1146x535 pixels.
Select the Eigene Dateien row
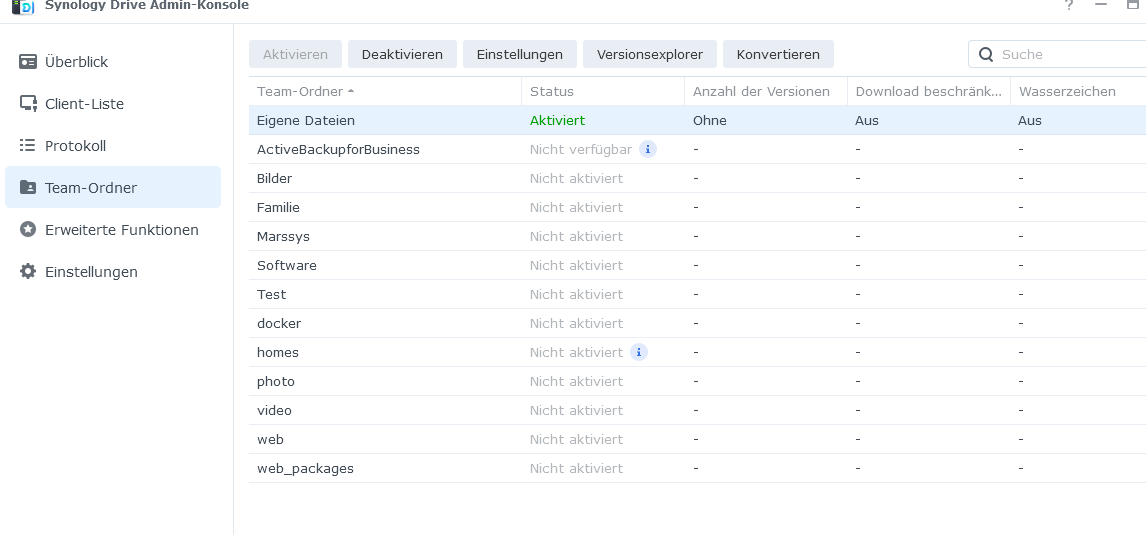tap(697, 121)
